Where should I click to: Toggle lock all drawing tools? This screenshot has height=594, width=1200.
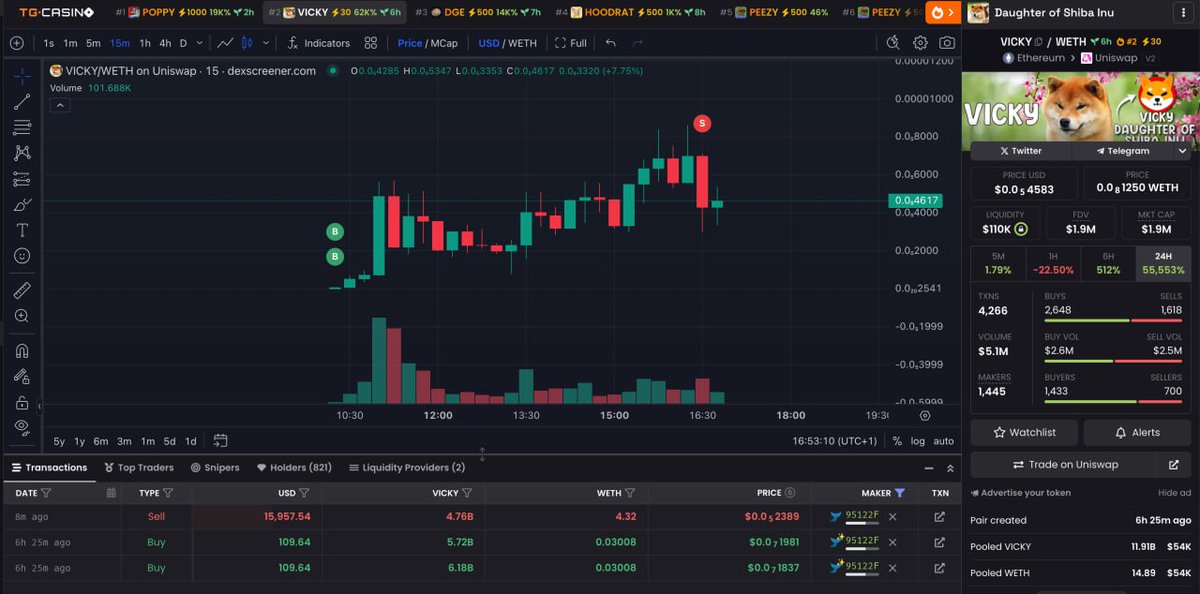[22, 403]
